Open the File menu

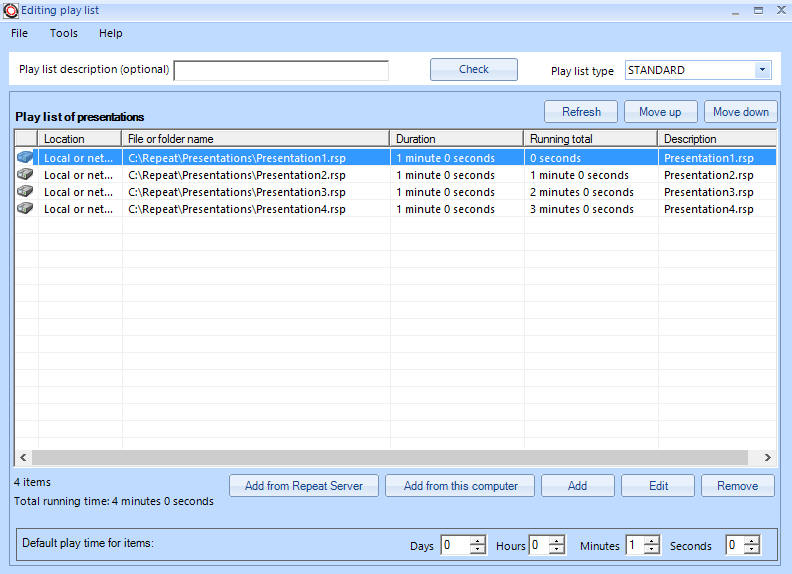coord(19,33)
